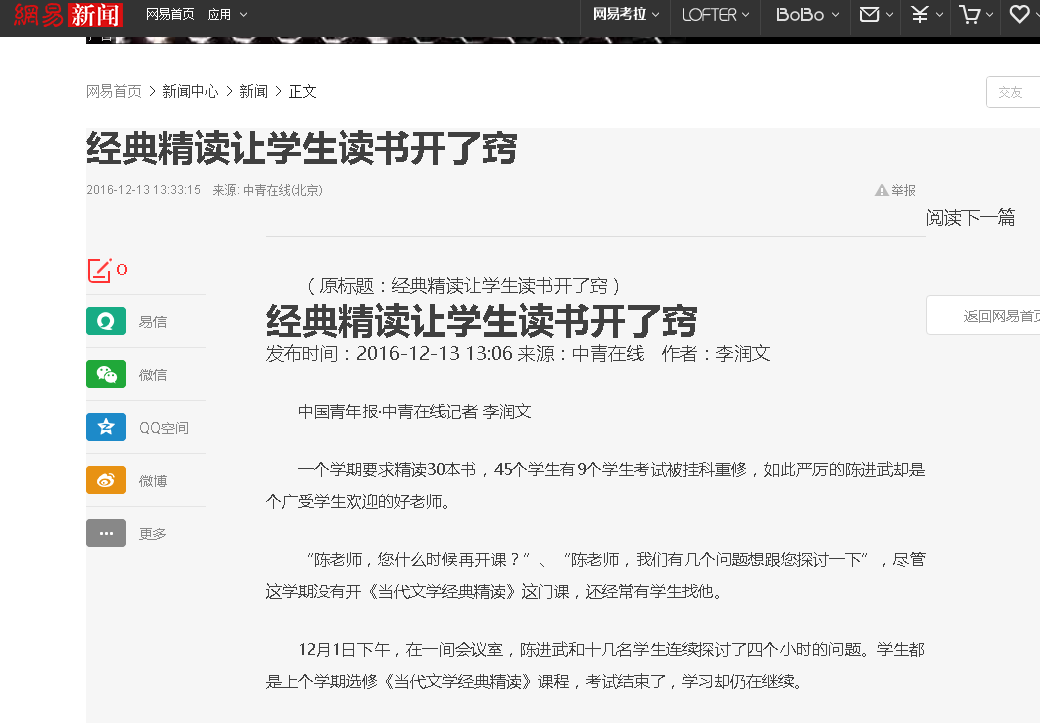1040x723 pixels.
Task: Open the heart favorites menu
Action: pos(1023,15)
